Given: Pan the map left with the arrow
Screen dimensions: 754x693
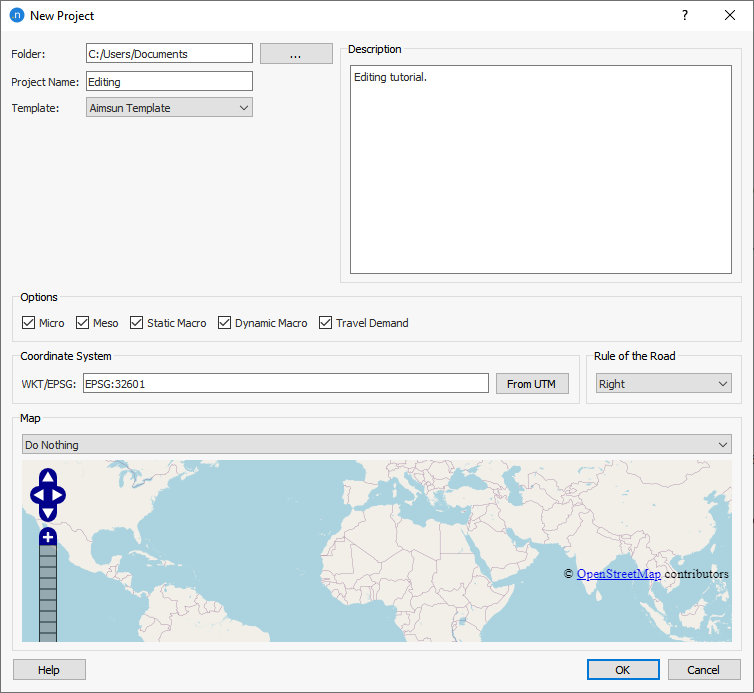Looking at the screenshot, I should [x=36, y=495].
